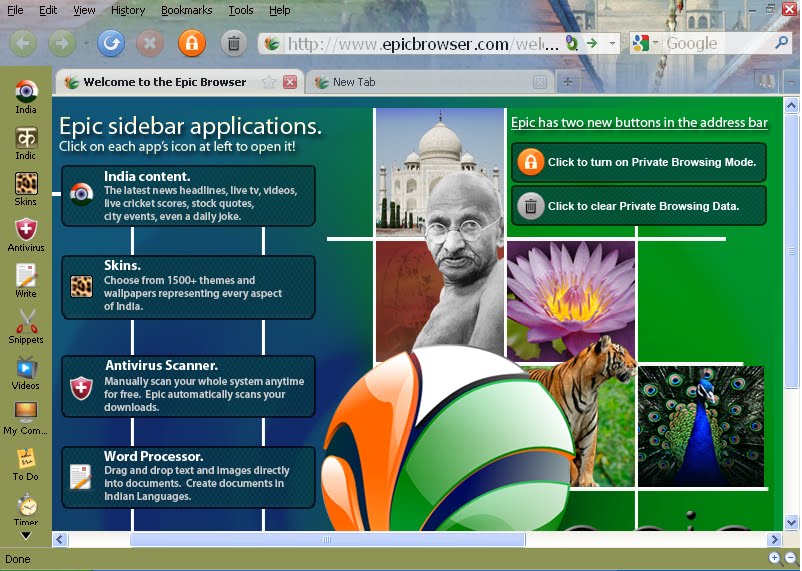Open the Indic language sidebar app
802x571 pixels.
26,143
